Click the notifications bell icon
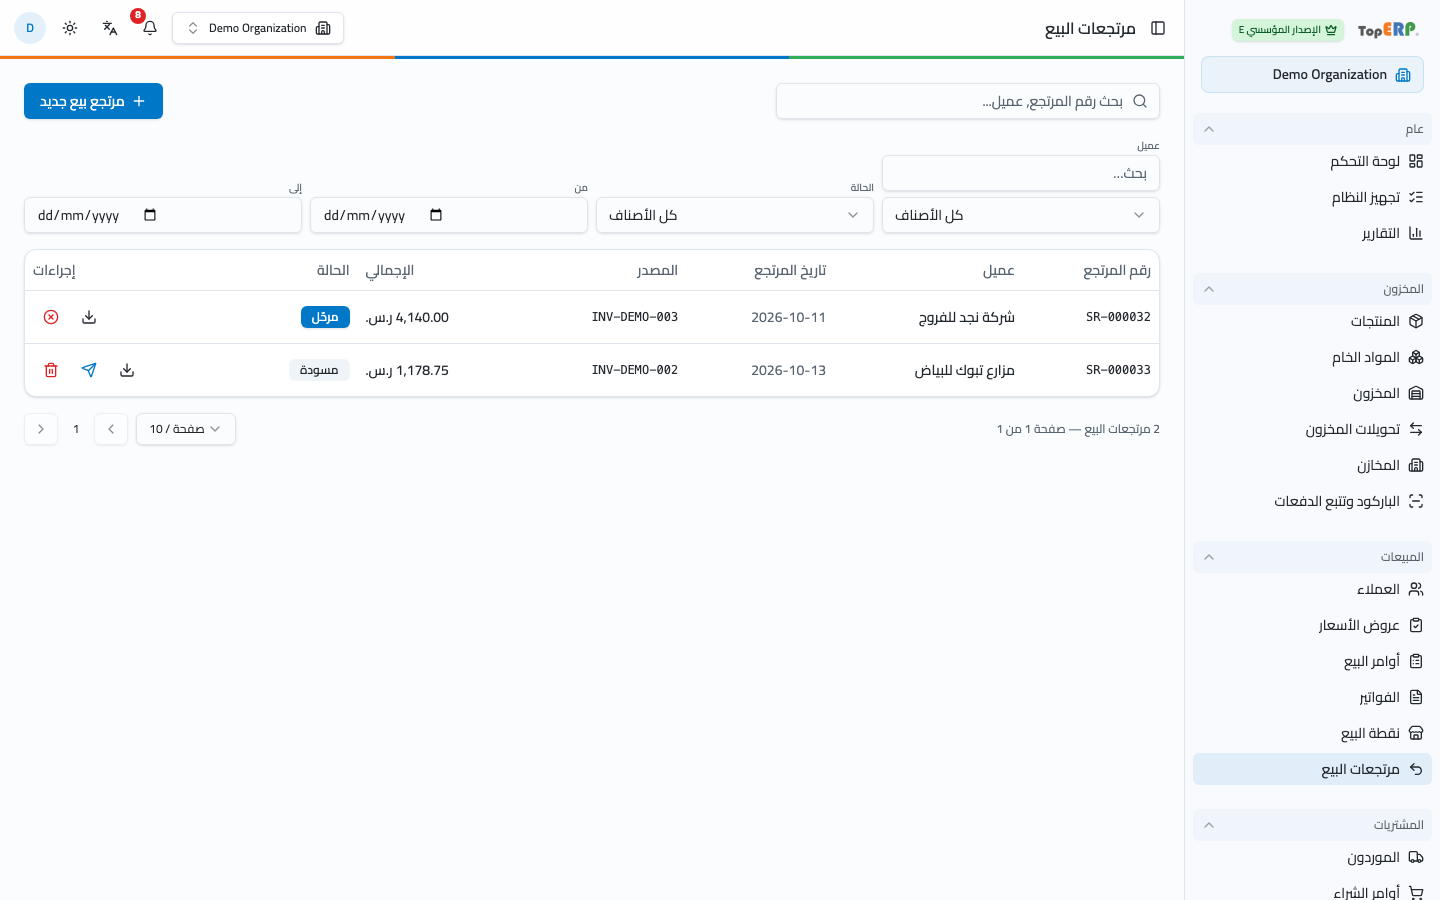This screenshot has width=1440, height=900. coord(150,28)
